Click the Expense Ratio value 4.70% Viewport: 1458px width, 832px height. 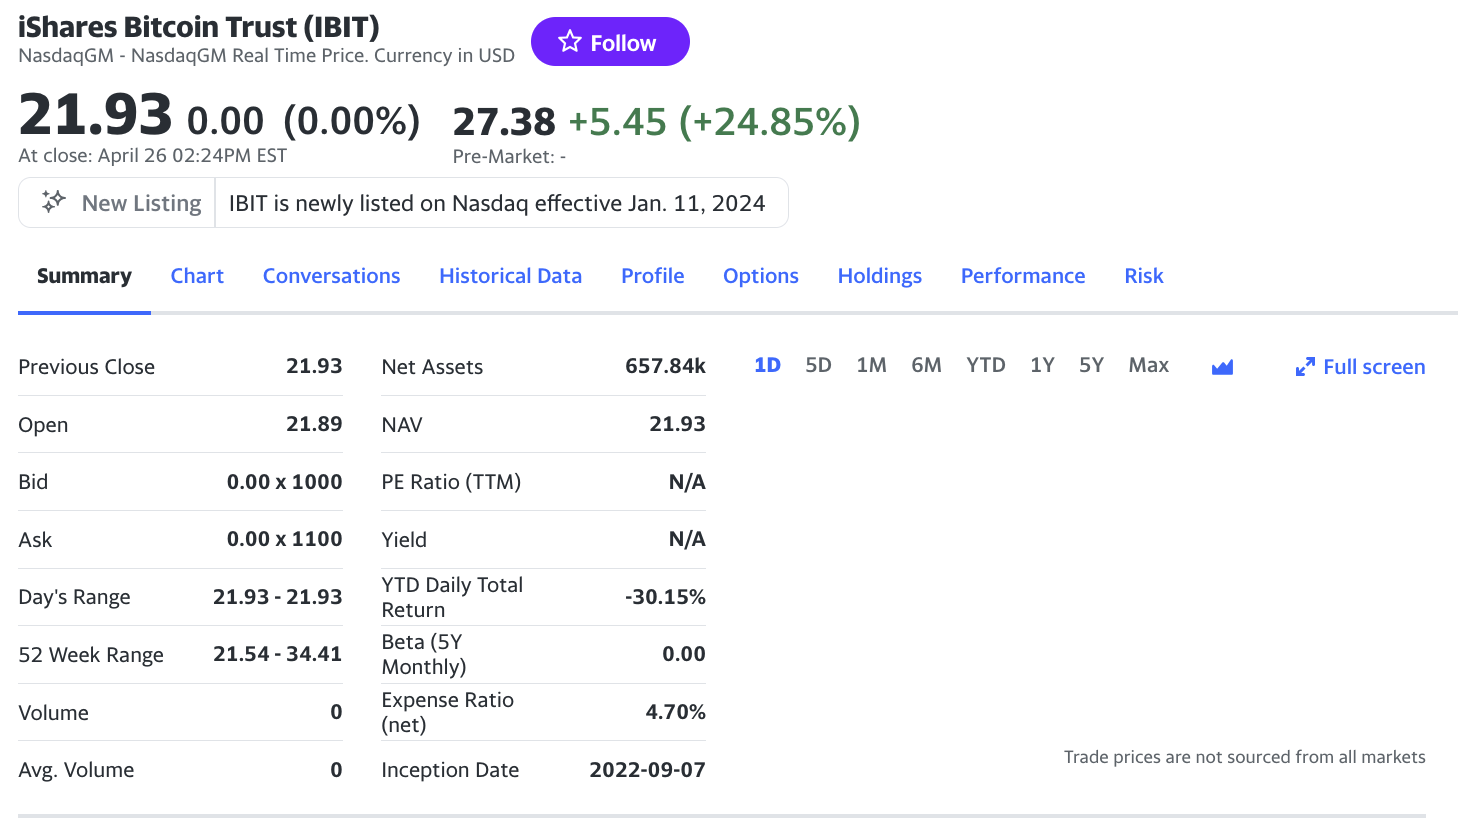pos(676,712)
